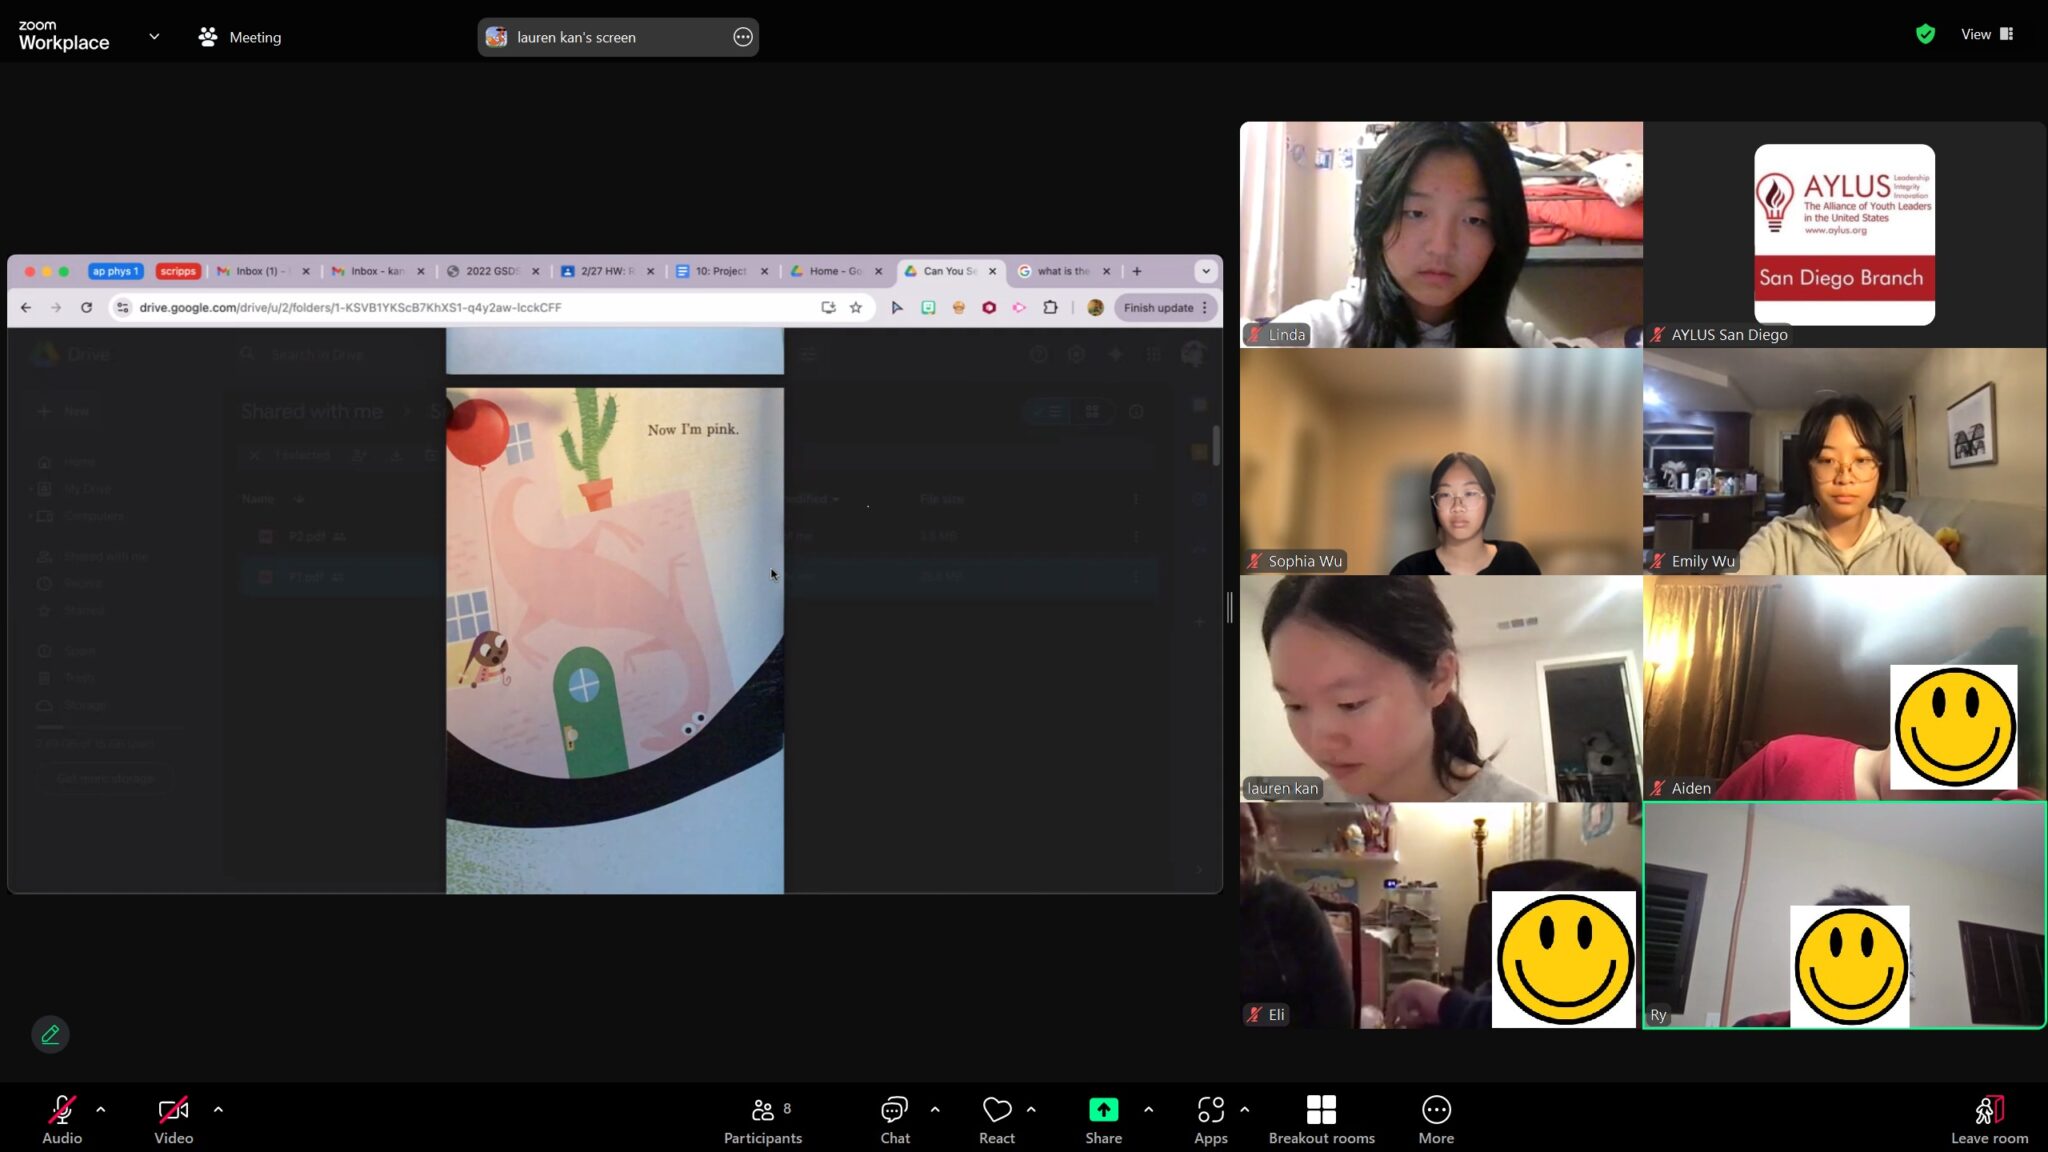Click the panel divider handle beside shared screen
Viewport: 2048px width, 1152px height.
[x=1230, y=607]
